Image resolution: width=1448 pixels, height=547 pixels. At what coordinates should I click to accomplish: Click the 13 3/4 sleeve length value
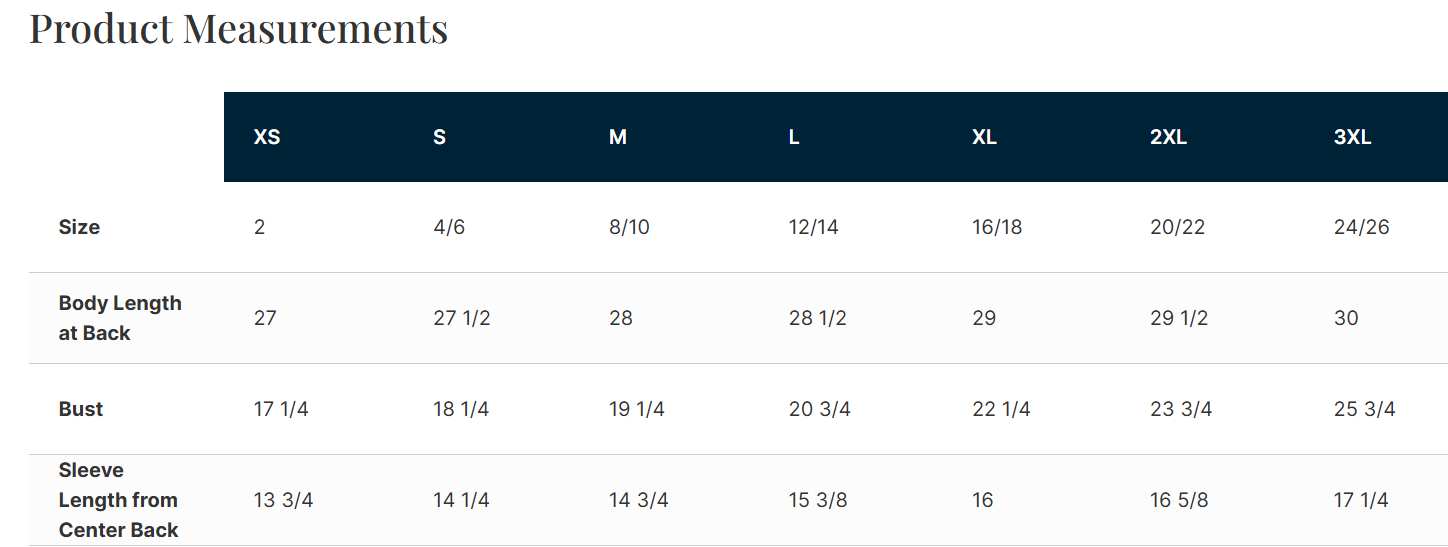(x=283, y=500)
